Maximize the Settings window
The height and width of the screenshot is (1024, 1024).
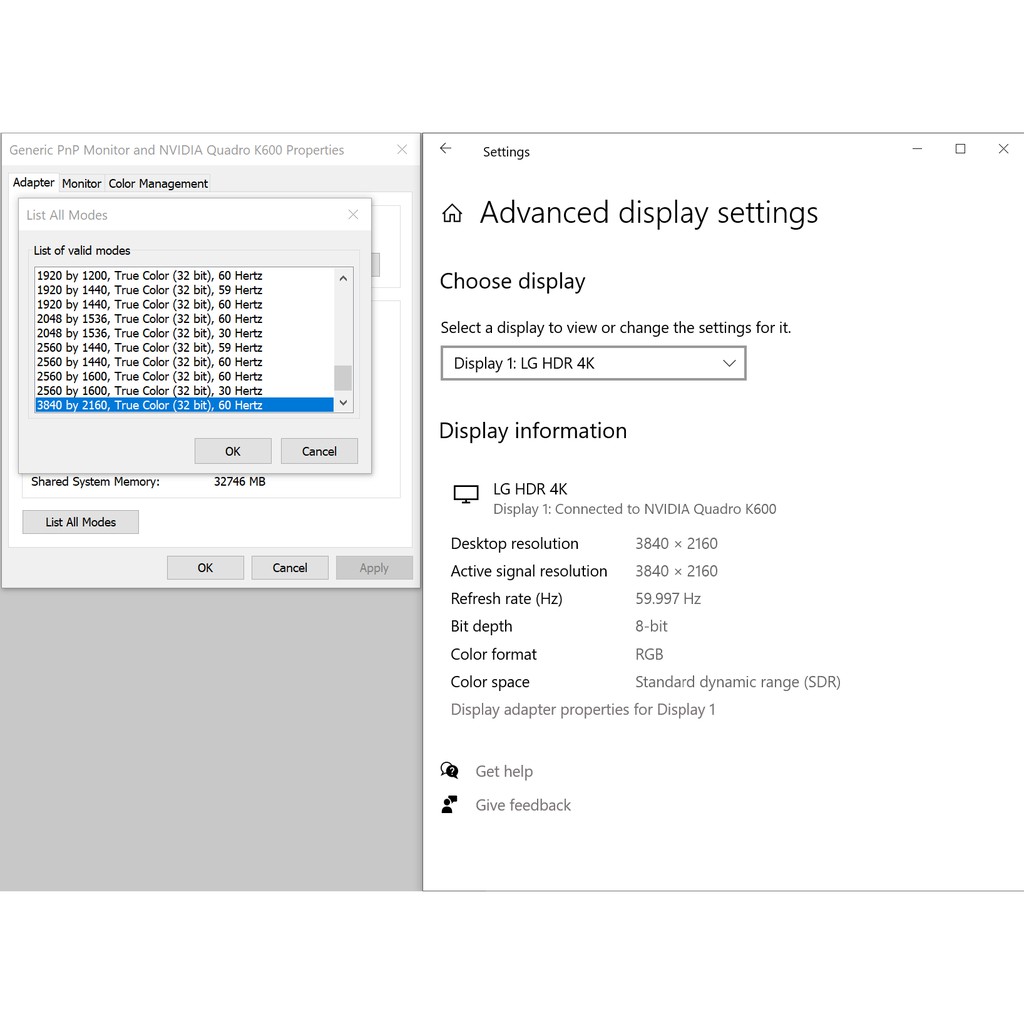pyautogui.click(x=960, y=149)
